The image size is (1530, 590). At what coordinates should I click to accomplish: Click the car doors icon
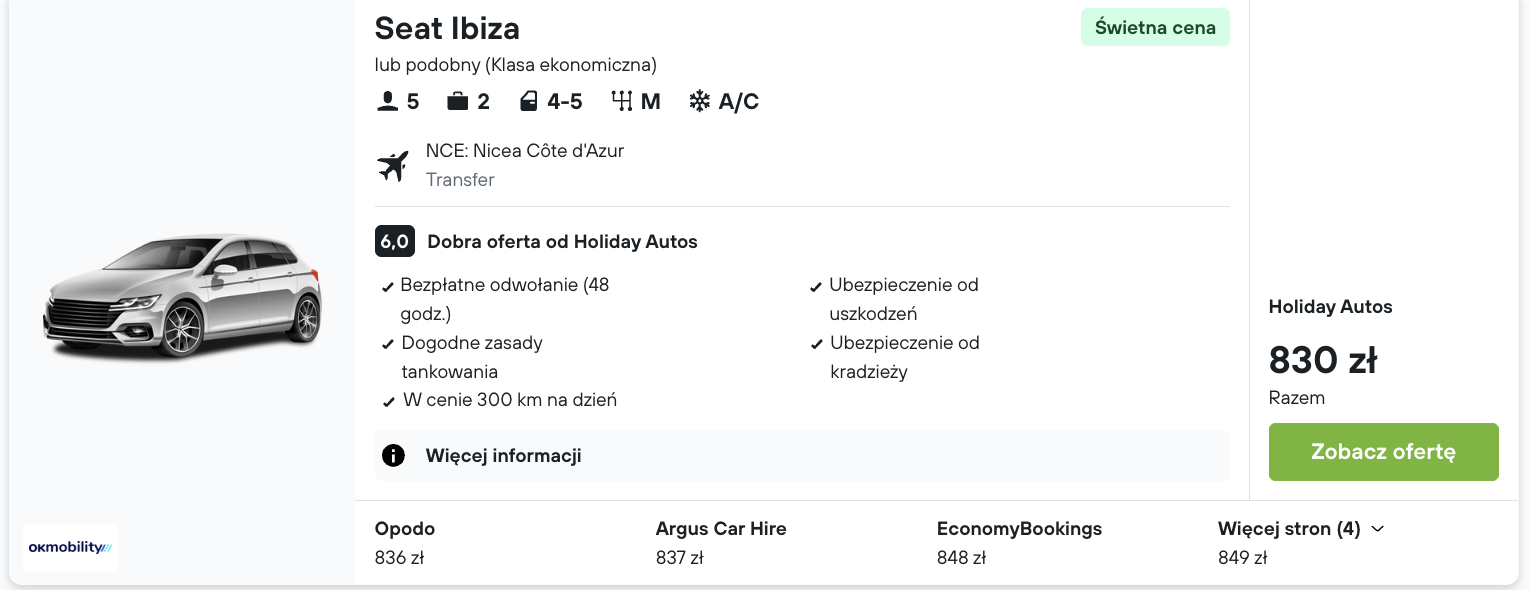point(529,101)
